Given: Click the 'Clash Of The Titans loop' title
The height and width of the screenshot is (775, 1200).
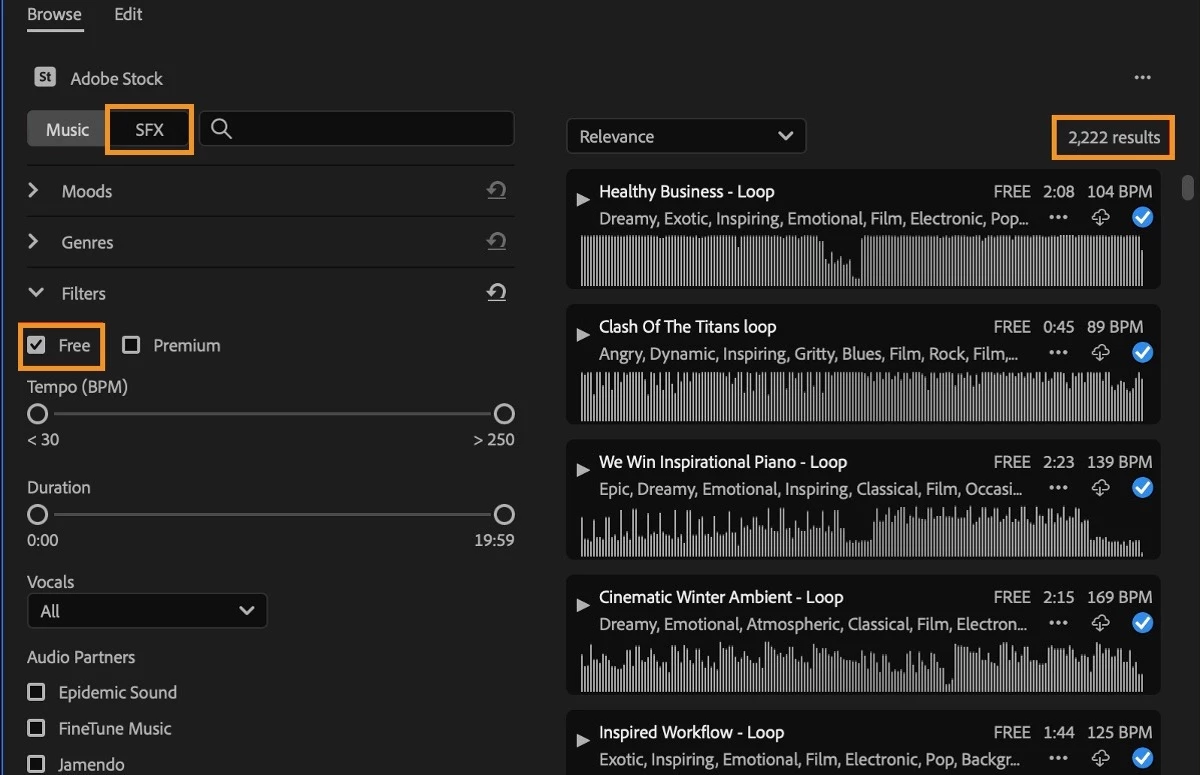Looking at the screenshot, I should [x=687, y=326].
